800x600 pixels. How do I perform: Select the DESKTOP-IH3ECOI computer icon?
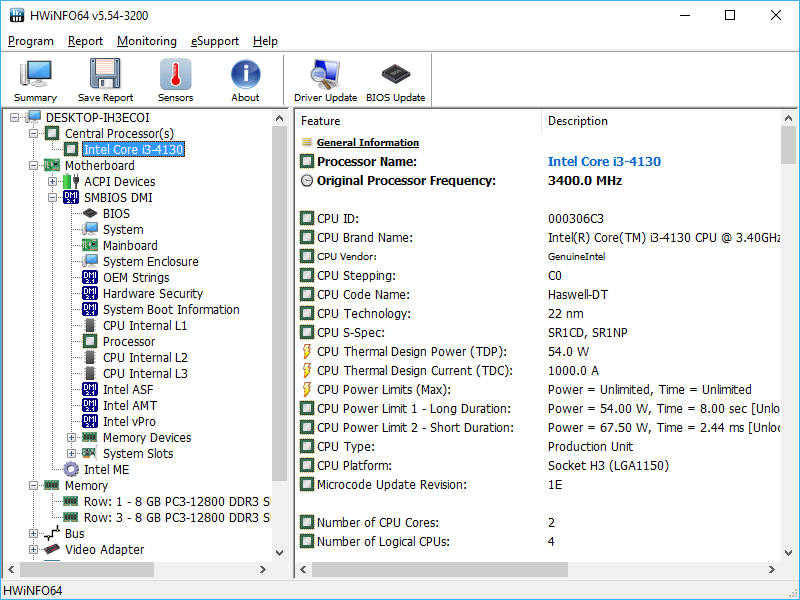coord(34,117)
